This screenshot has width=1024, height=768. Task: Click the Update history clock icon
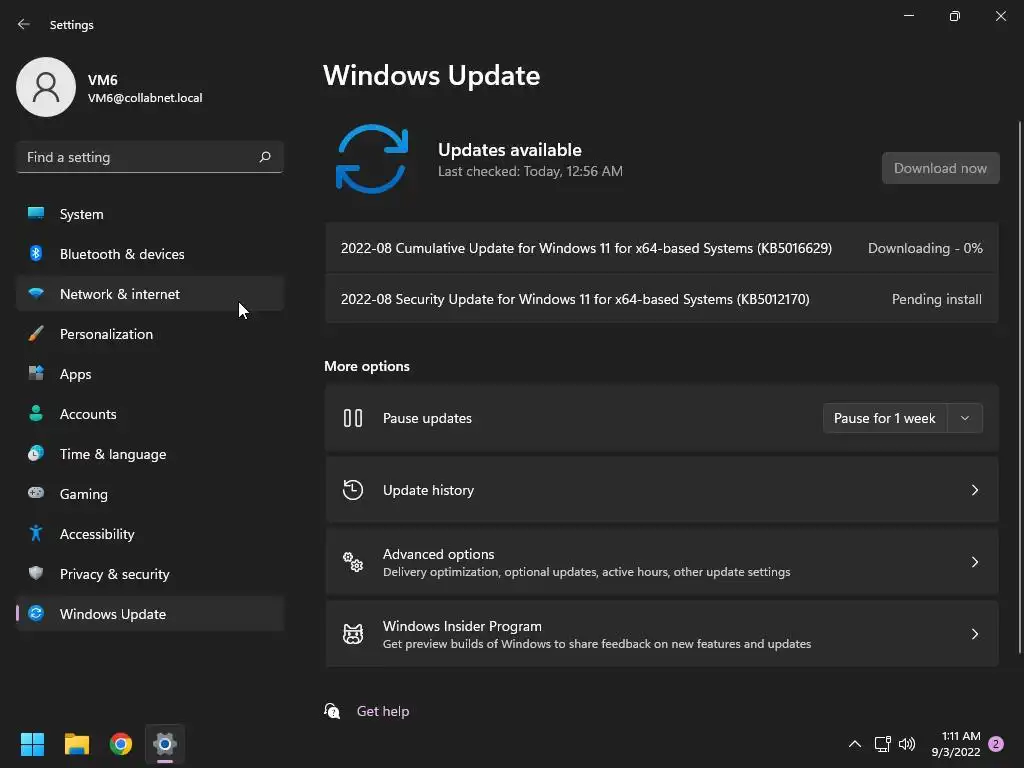coord(353,490)
